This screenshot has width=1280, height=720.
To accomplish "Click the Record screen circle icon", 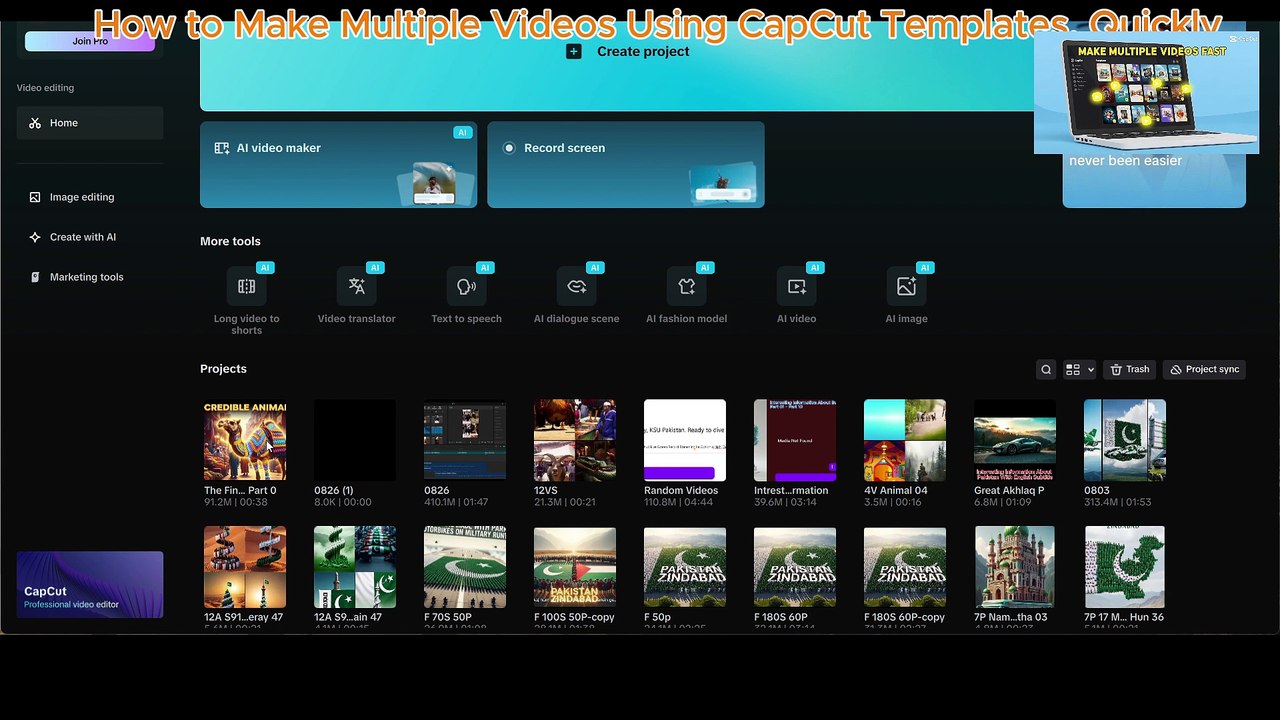I will pyautogui.click(x=509, y=148).
